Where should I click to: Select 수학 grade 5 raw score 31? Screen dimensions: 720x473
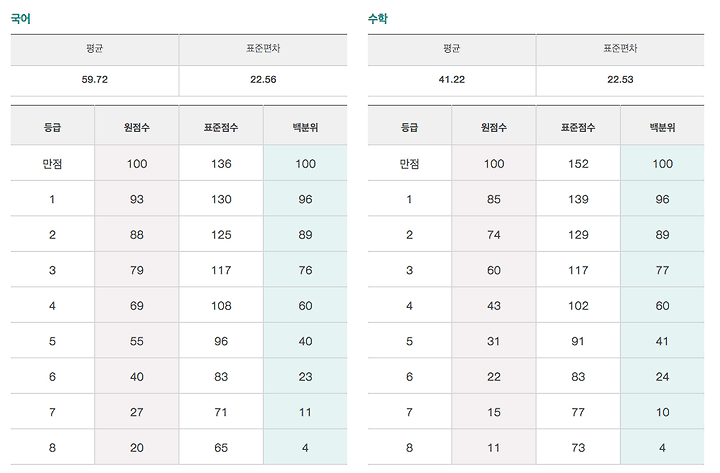coord(494,341)
